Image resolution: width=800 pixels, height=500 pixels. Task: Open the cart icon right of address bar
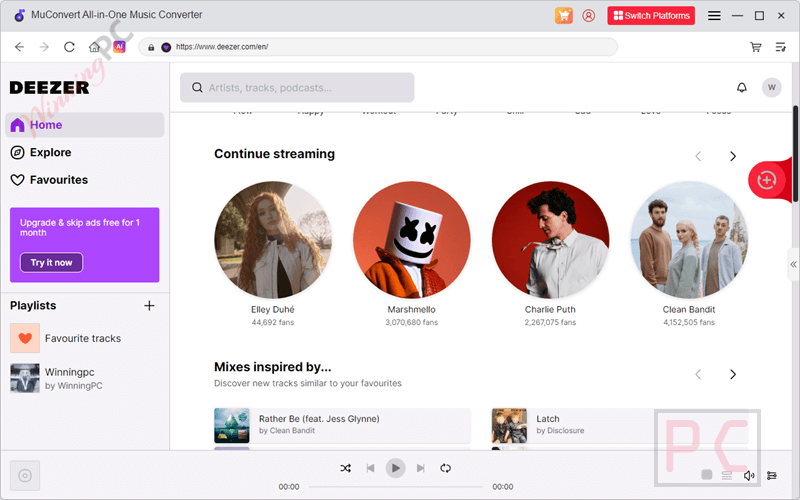click(x=756, y=47)
